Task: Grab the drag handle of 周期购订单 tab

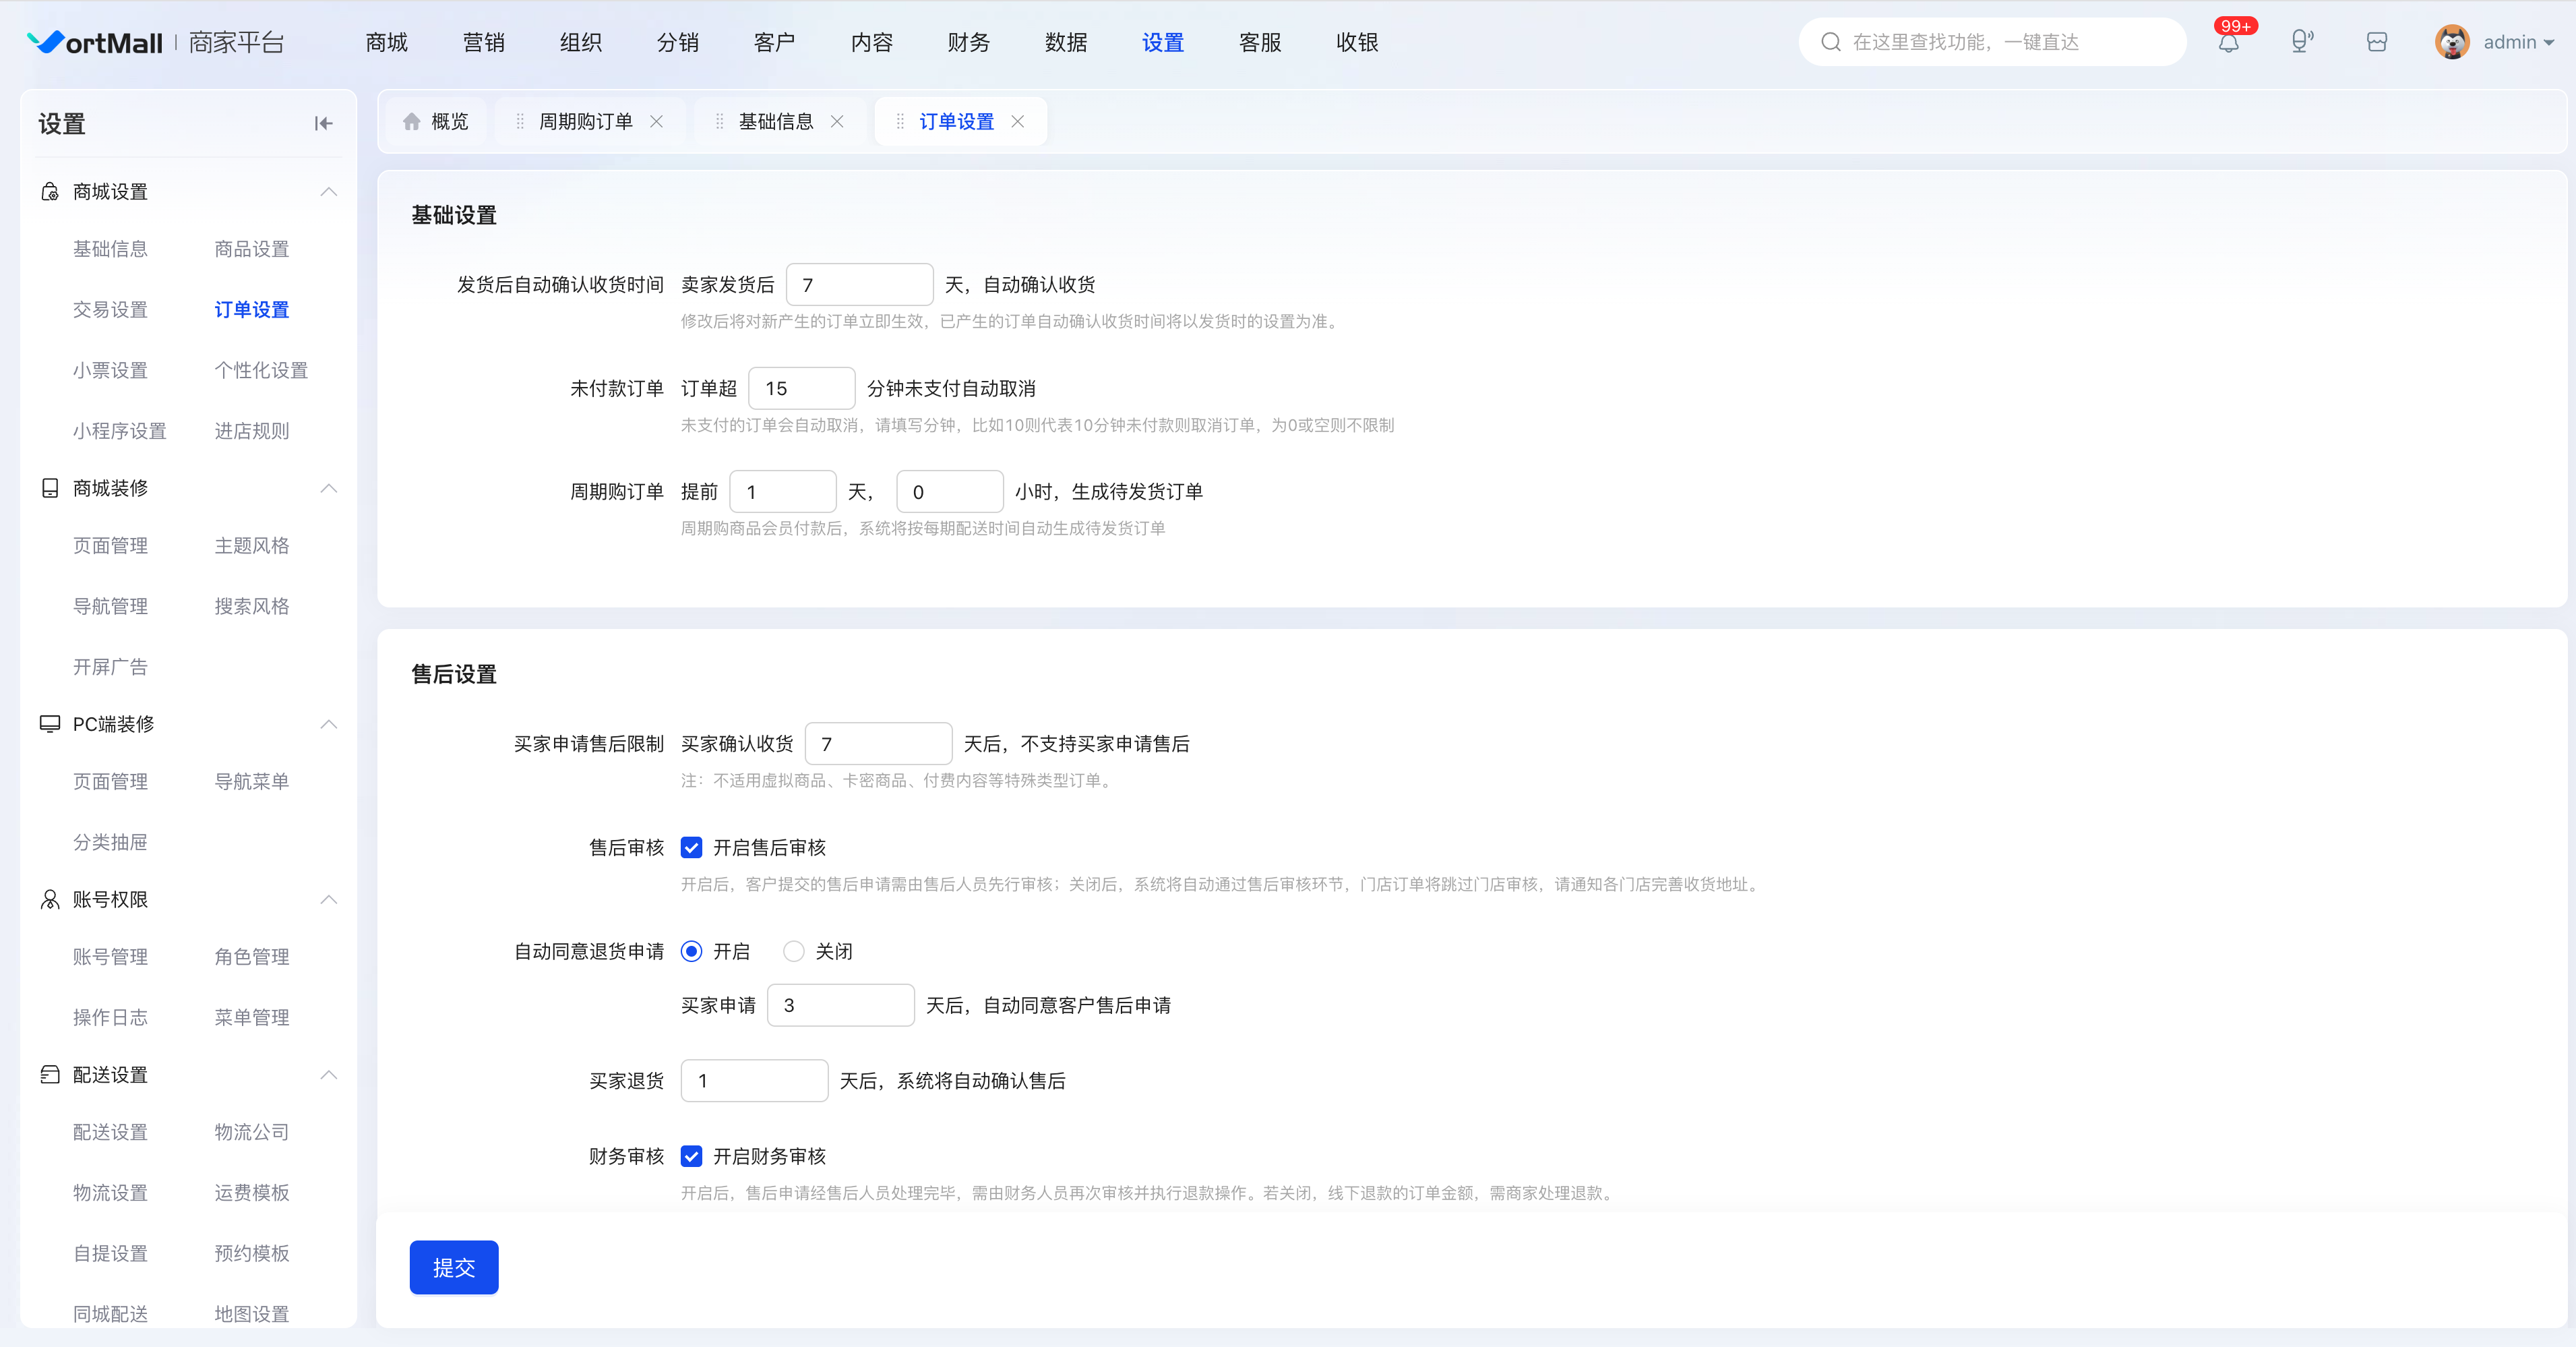Action: (520, 121)
